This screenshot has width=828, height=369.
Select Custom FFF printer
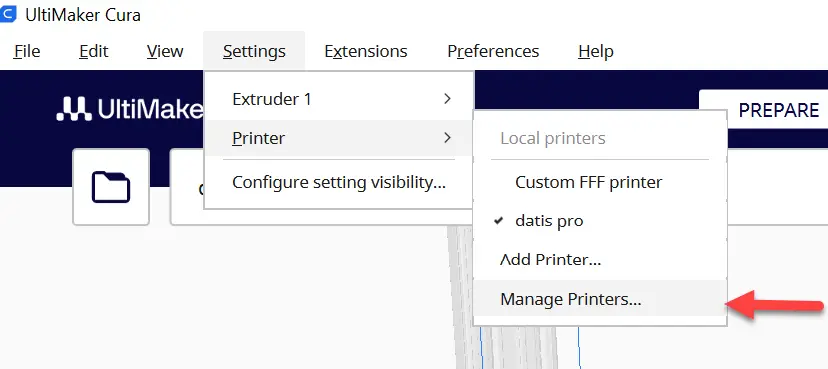[600, 183]
